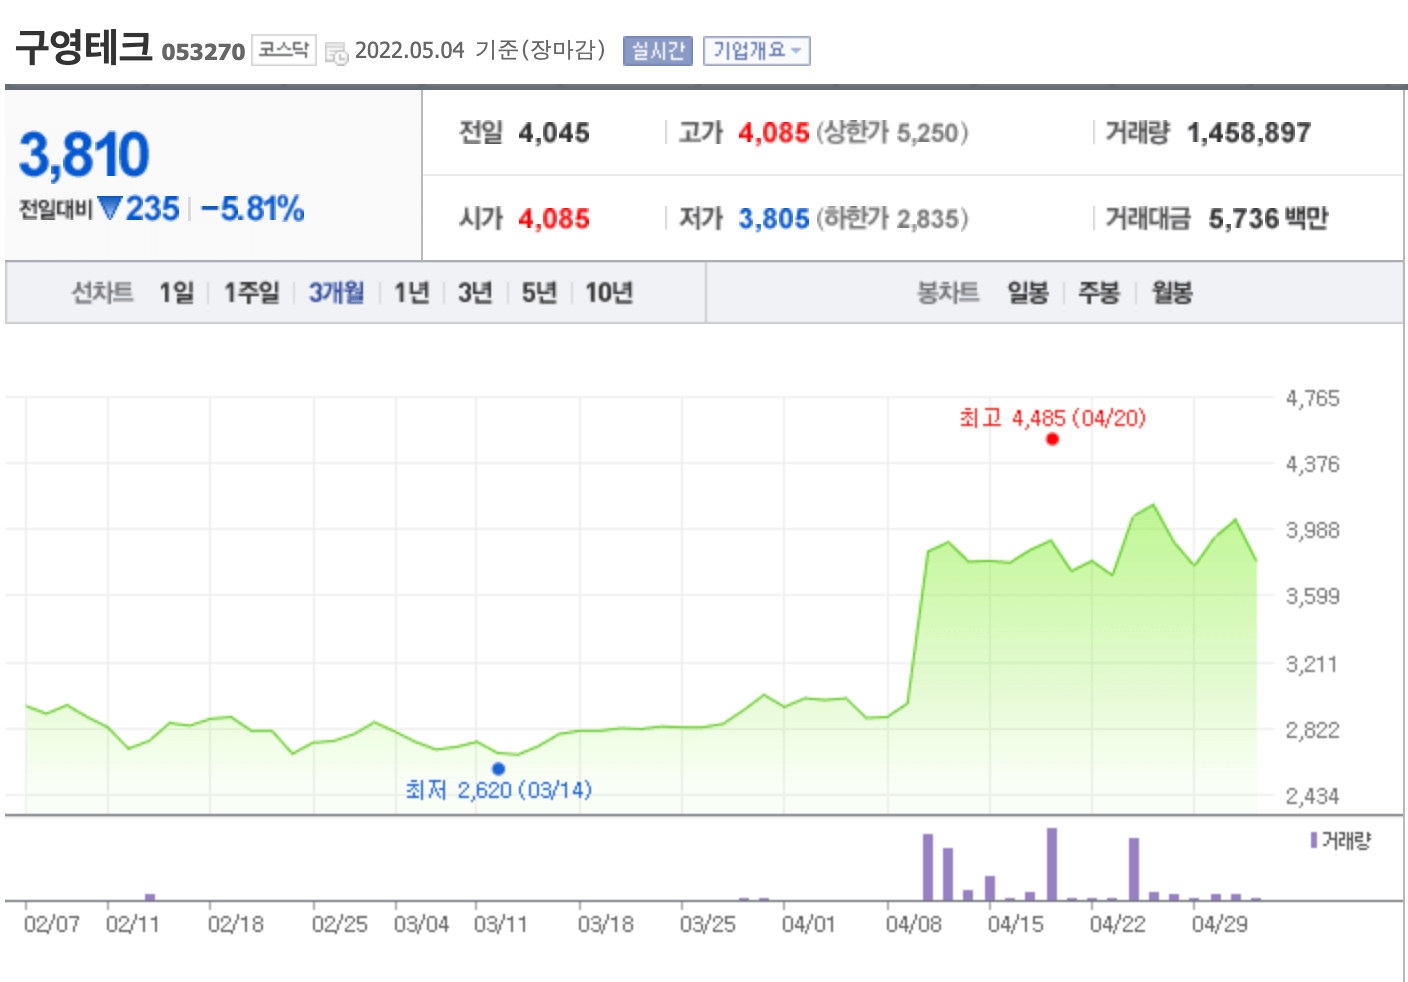Screen dimensions: 1408x982
Task: Click the 4,765 y-axis label
Action: (1312, 399)
